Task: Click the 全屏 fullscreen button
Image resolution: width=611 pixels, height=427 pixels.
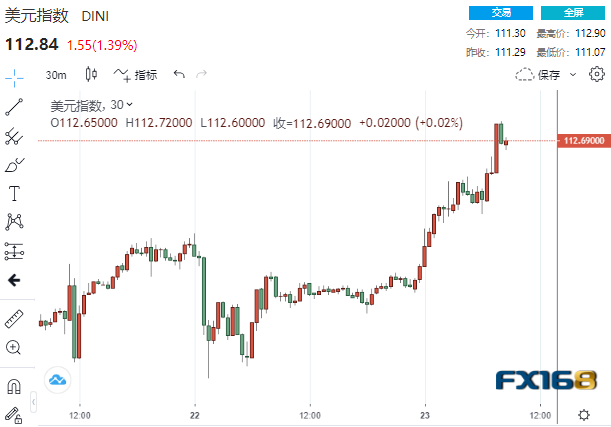Action: pos(573,13)
